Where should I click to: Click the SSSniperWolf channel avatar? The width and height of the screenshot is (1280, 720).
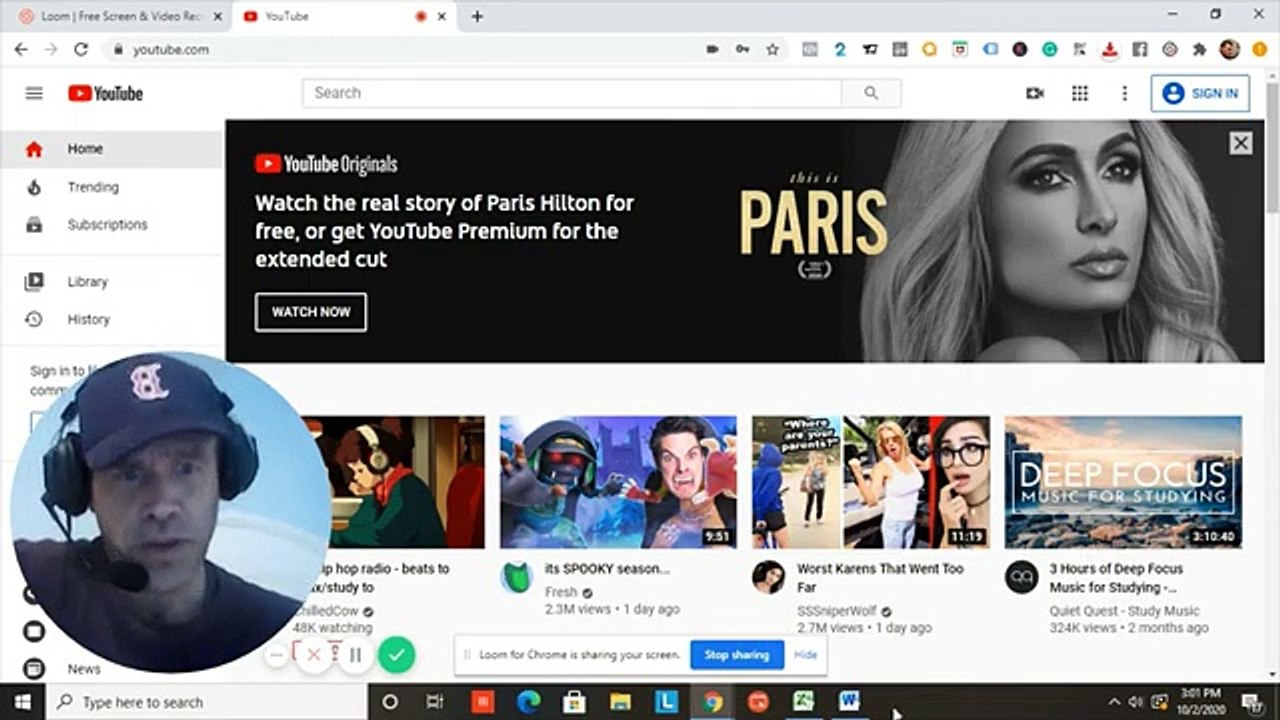tap(769, 577)
